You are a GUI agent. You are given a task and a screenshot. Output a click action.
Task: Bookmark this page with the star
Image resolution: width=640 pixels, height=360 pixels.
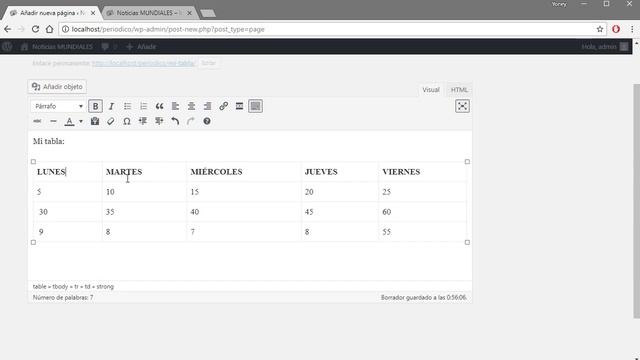coord(600,29)
